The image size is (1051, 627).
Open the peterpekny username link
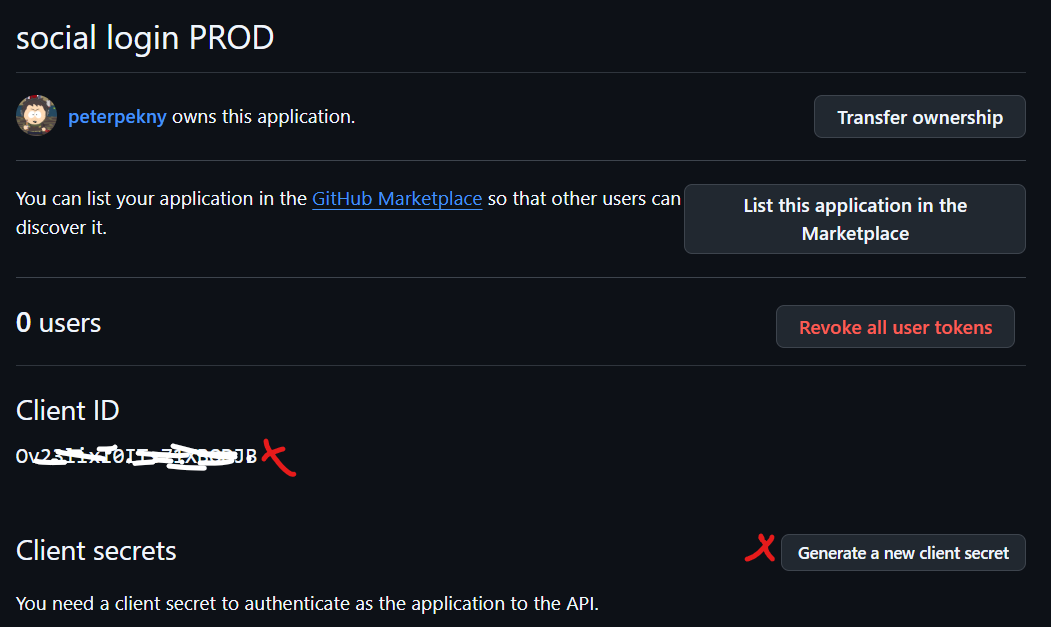[118, 117]
